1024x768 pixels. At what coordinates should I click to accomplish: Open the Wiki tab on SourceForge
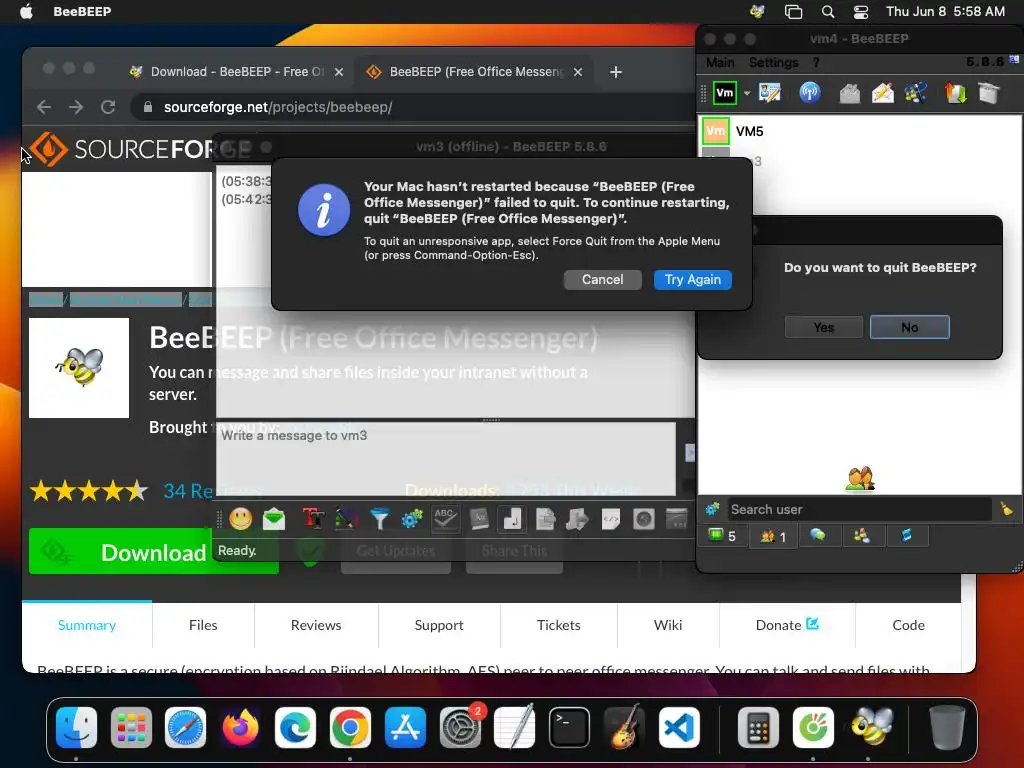668,625
